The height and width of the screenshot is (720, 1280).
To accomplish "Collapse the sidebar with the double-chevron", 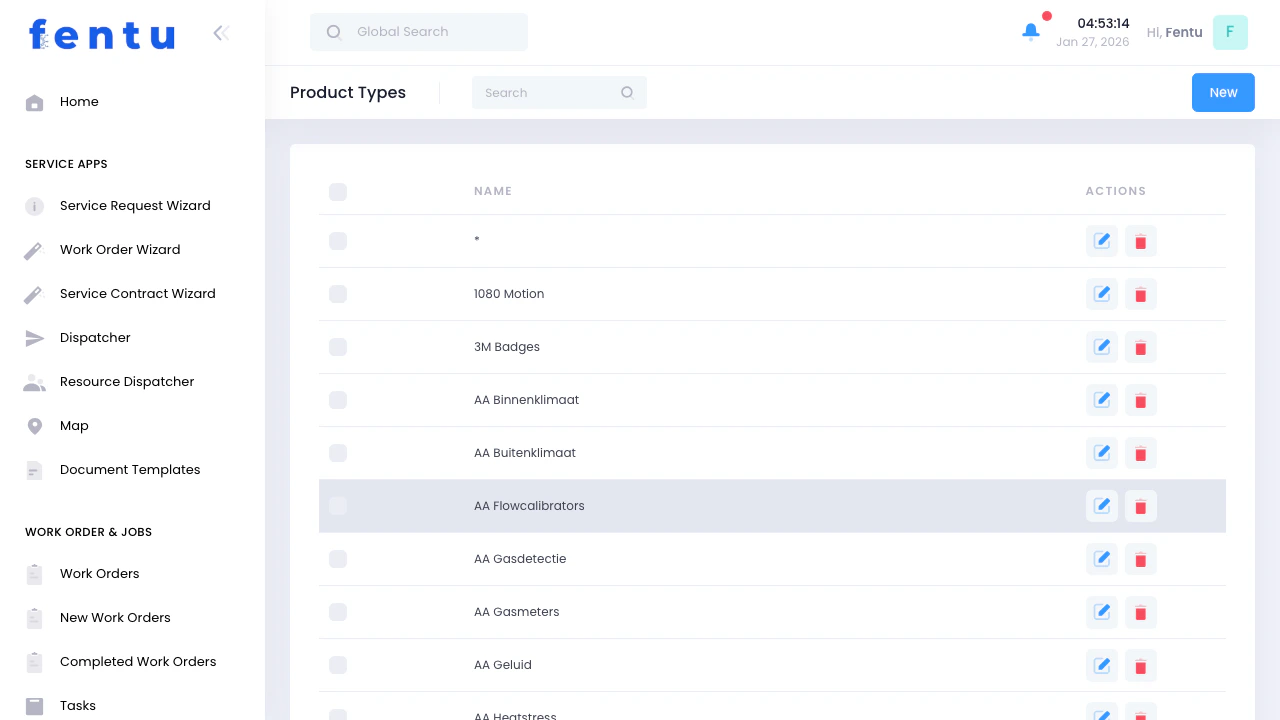I will click(x=221, y=33).
